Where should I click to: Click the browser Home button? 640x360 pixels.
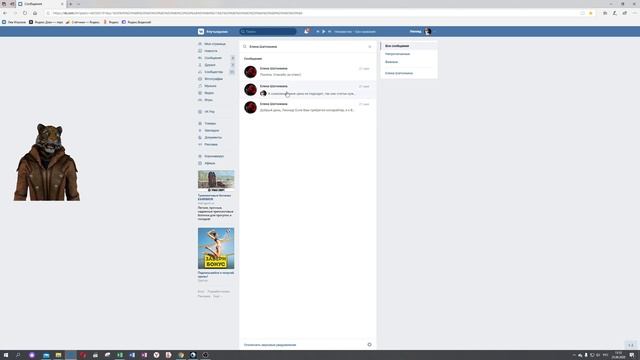click(x=35, y=13)
